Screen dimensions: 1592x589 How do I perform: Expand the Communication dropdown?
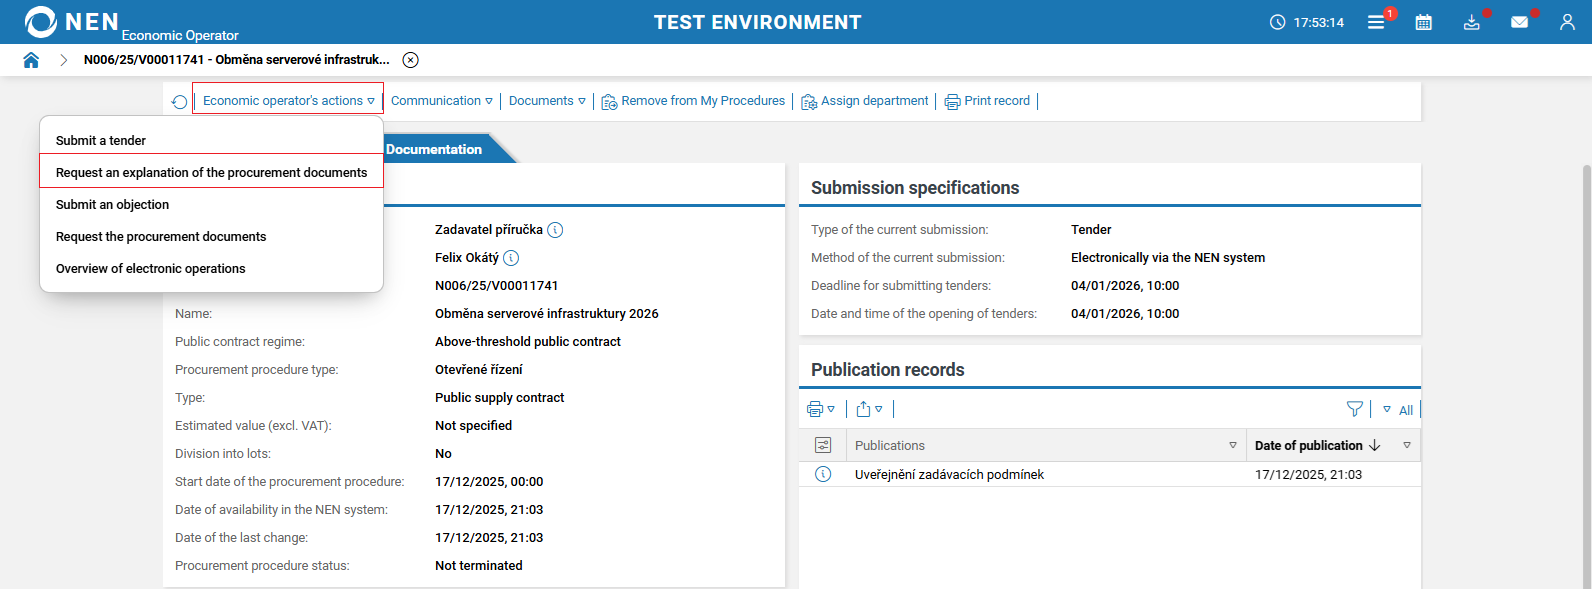[x=441, y=101]
